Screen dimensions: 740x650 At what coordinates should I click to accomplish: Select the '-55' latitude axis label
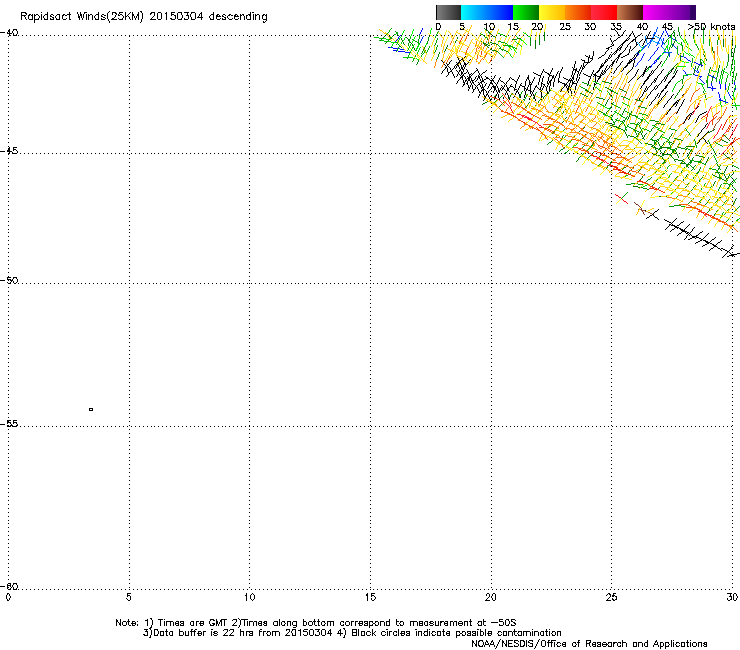click(10, 423)
